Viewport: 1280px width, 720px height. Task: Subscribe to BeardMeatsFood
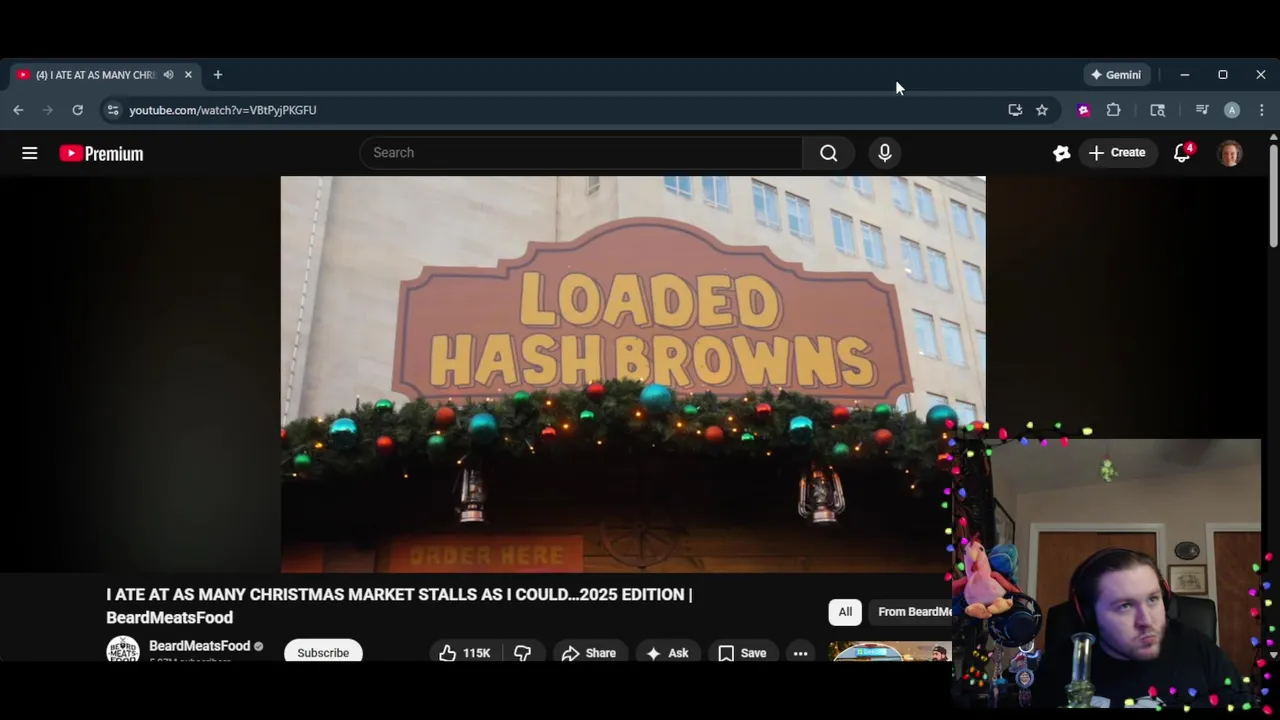(x=323, y=651)
